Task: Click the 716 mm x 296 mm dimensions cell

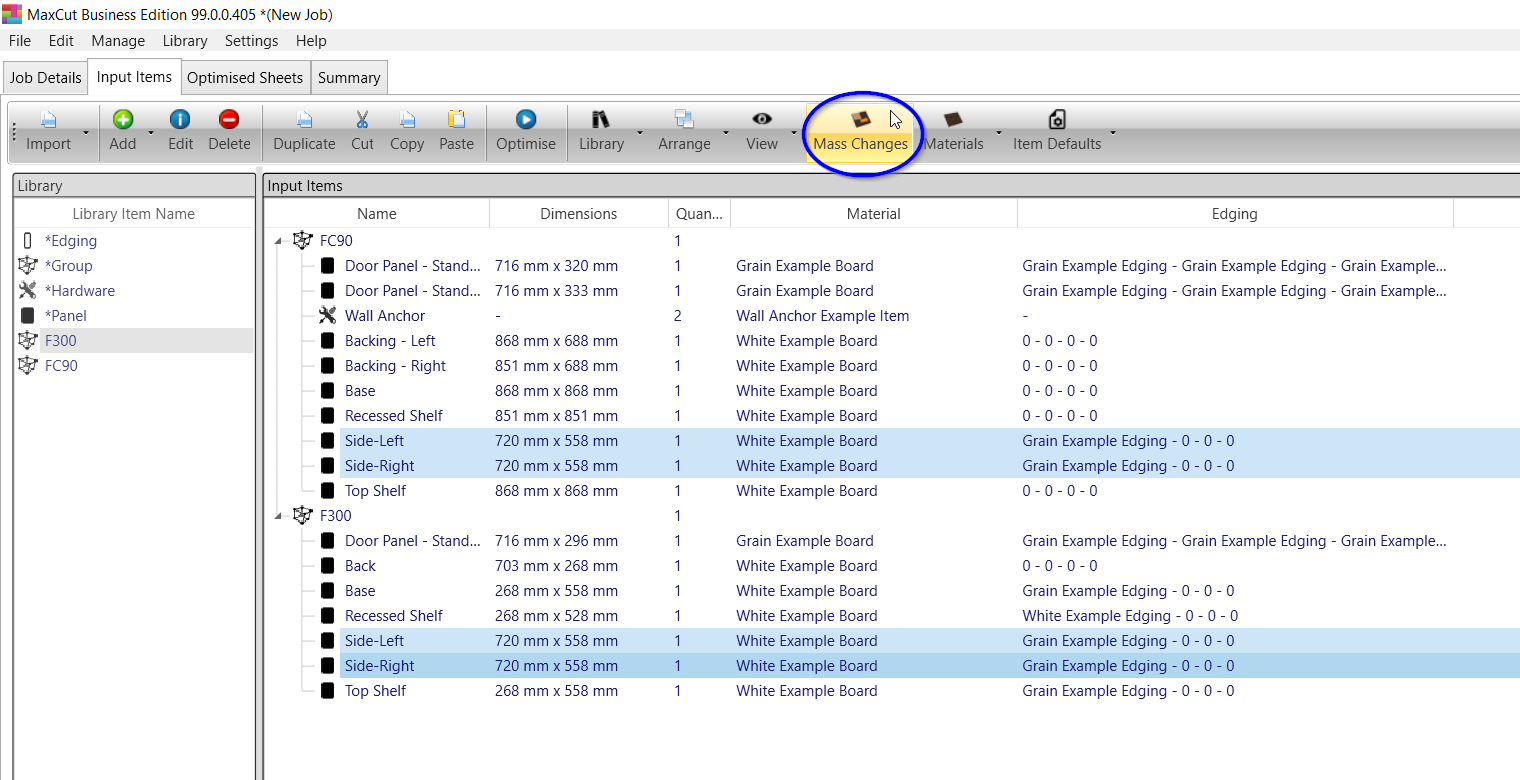Action: point(556,541)
